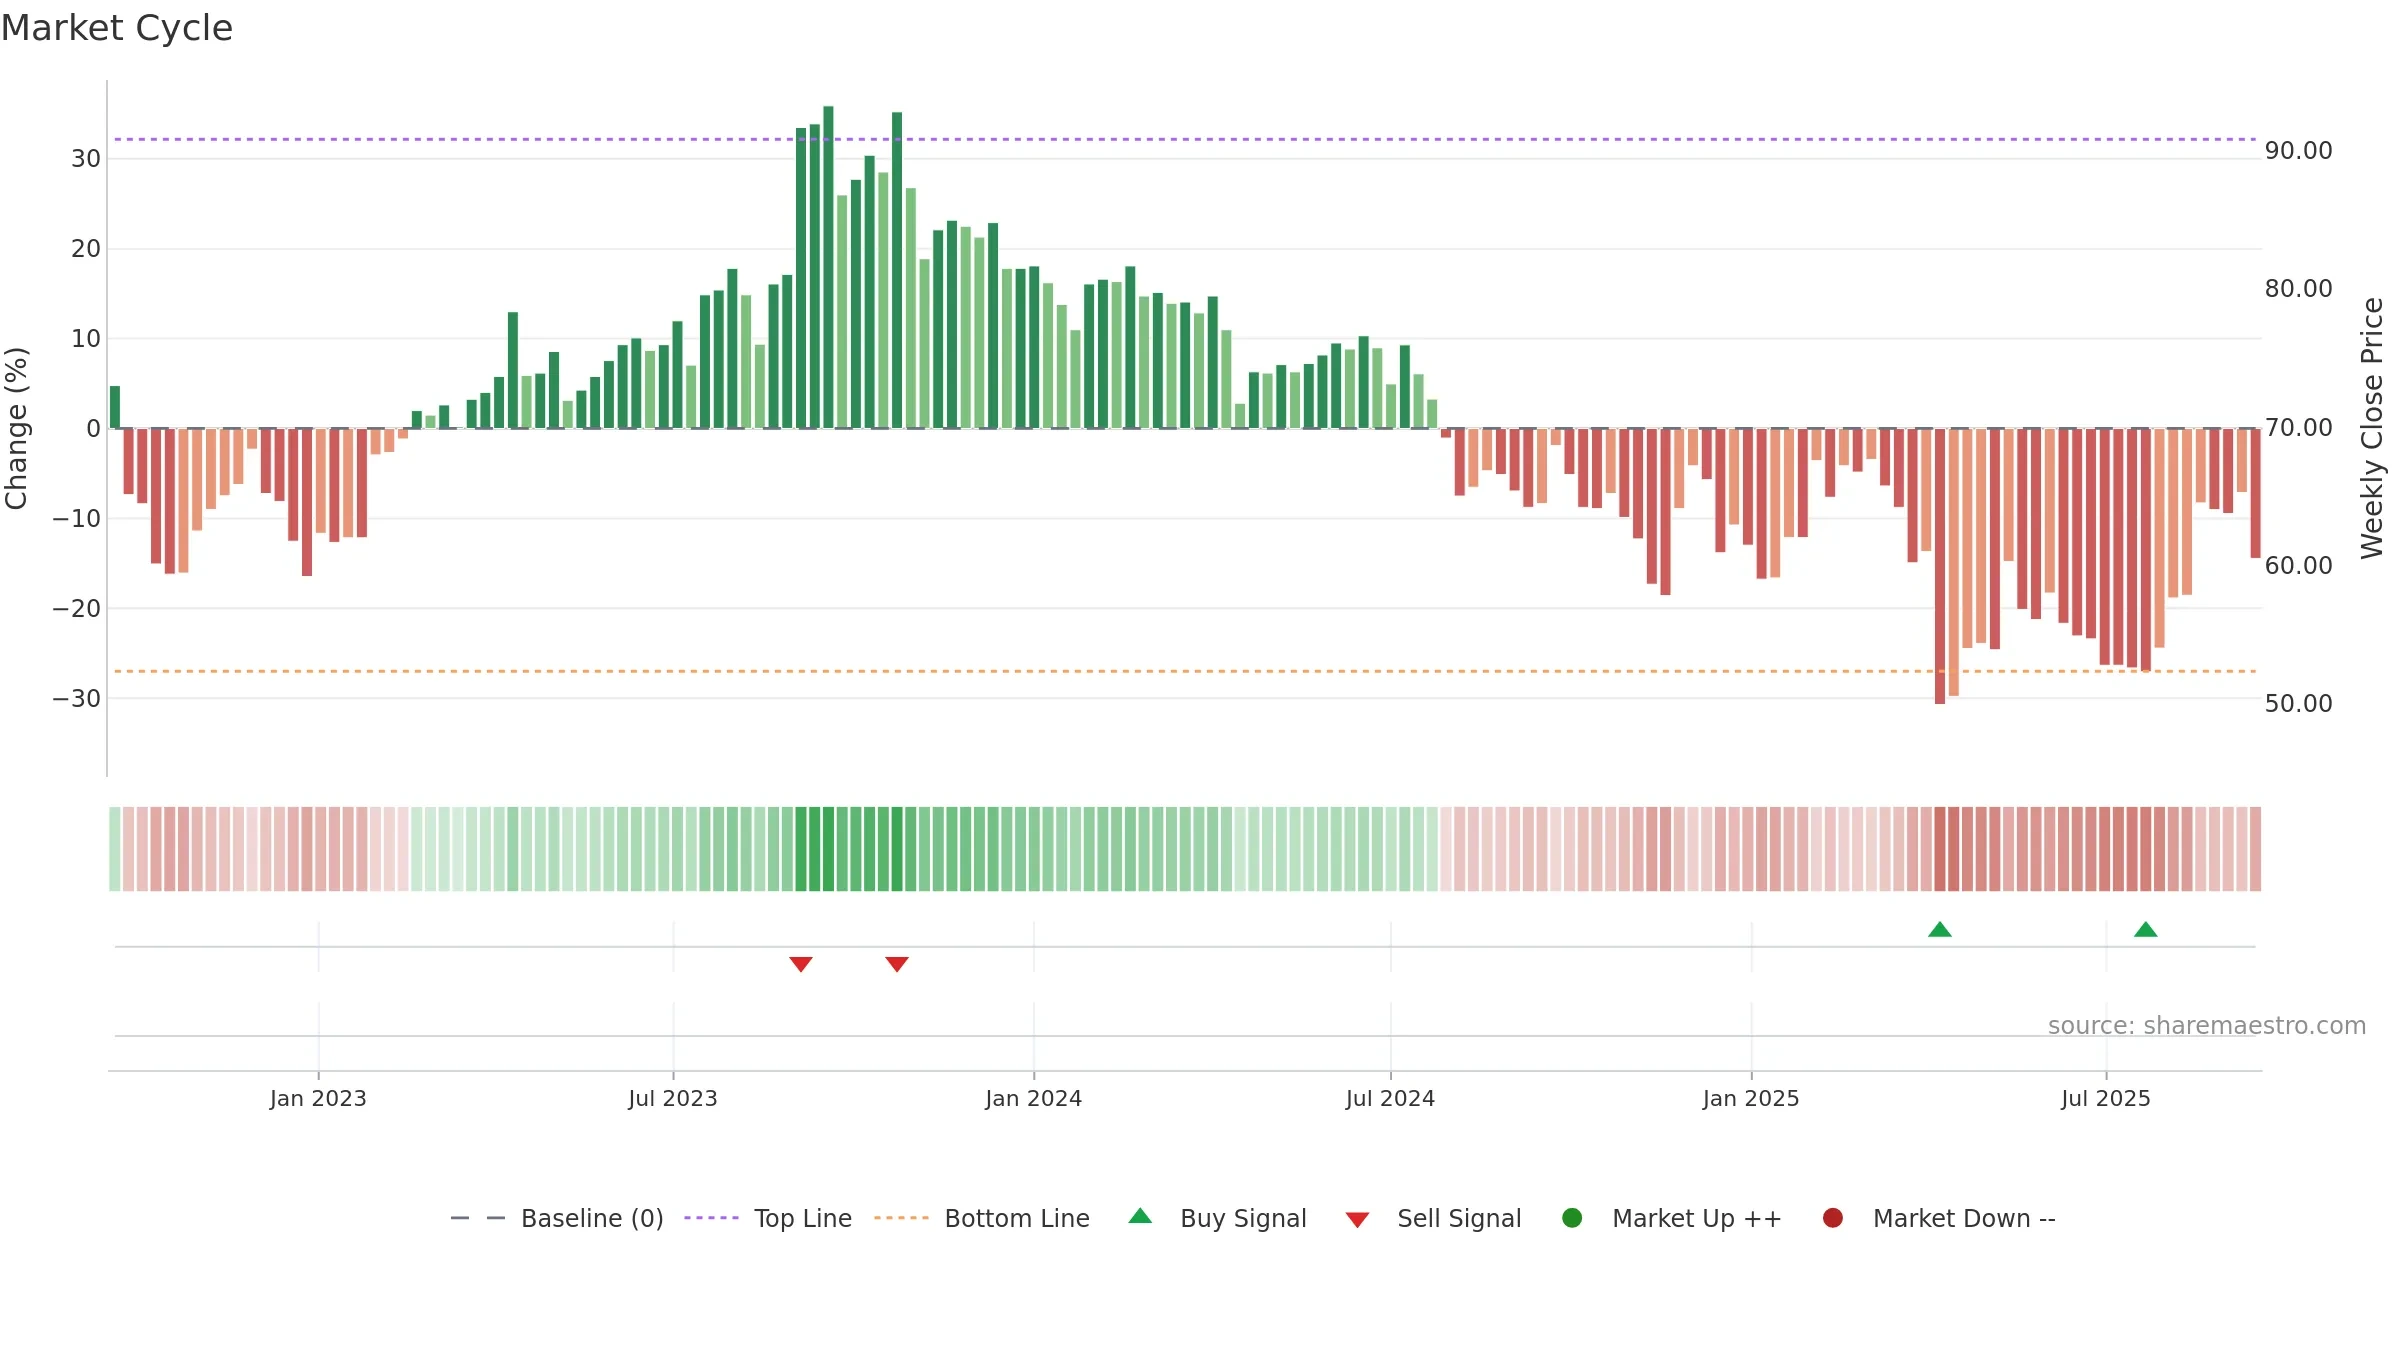Click the second red sell signal triangle
Image resolution: width=2400 pixels, height=1350 pixels.
click(897, 964)
